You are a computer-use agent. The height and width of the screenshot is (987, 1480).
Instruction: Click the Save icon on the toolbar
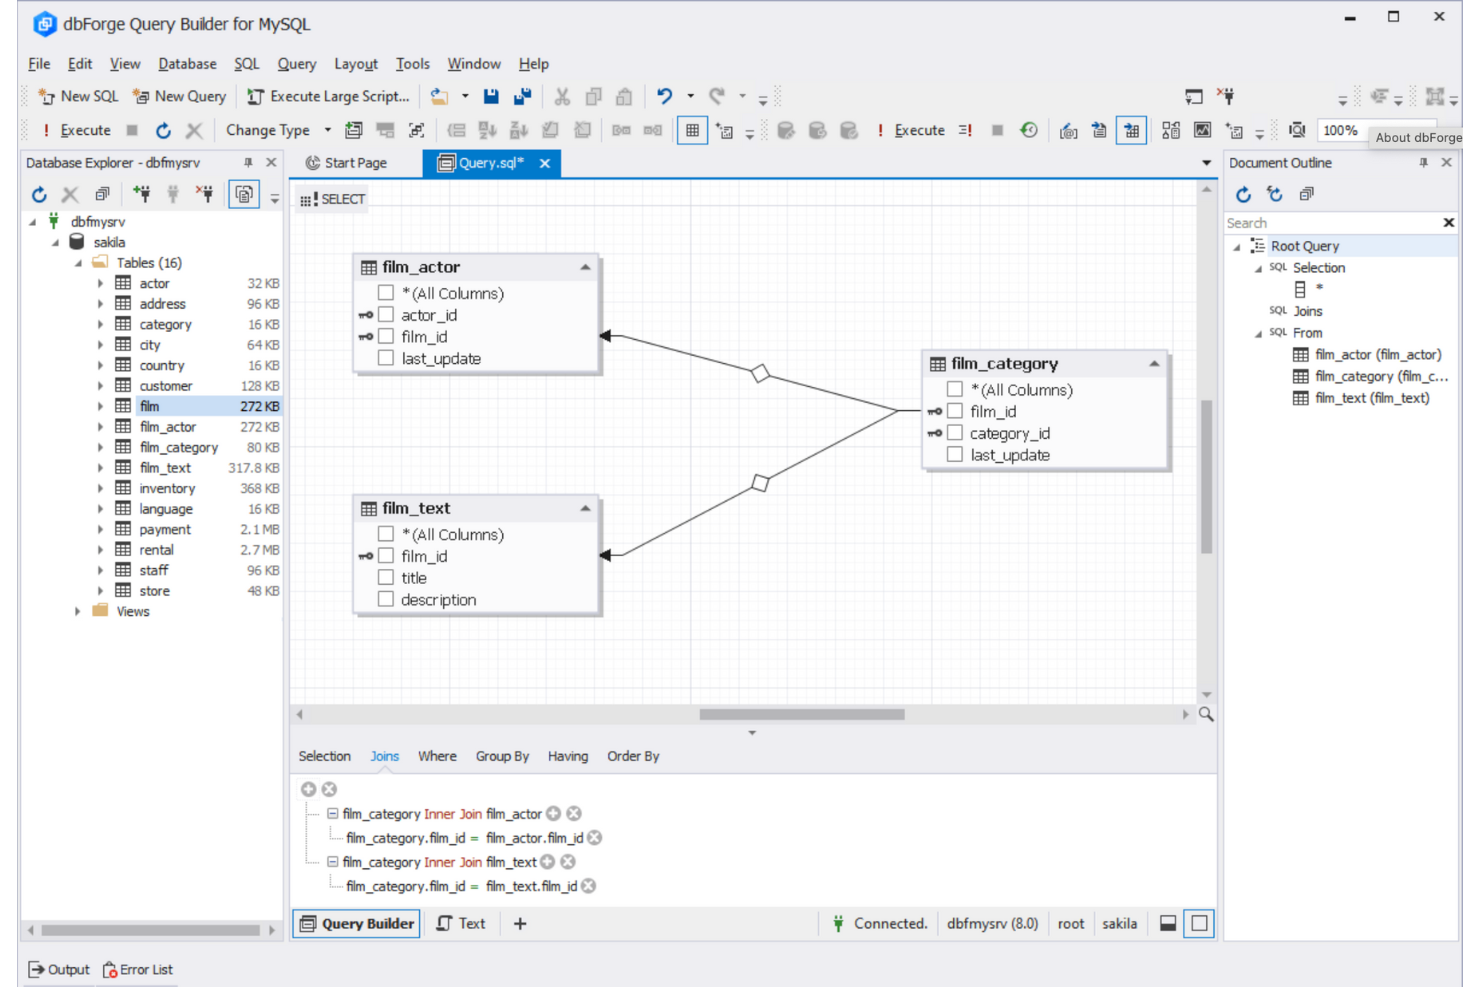[x=491, y=96]
